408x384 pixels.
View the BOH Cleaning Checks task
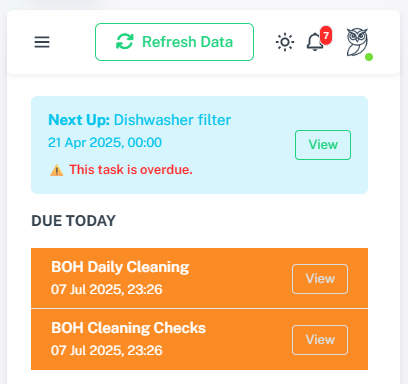(x=320, y=340)
